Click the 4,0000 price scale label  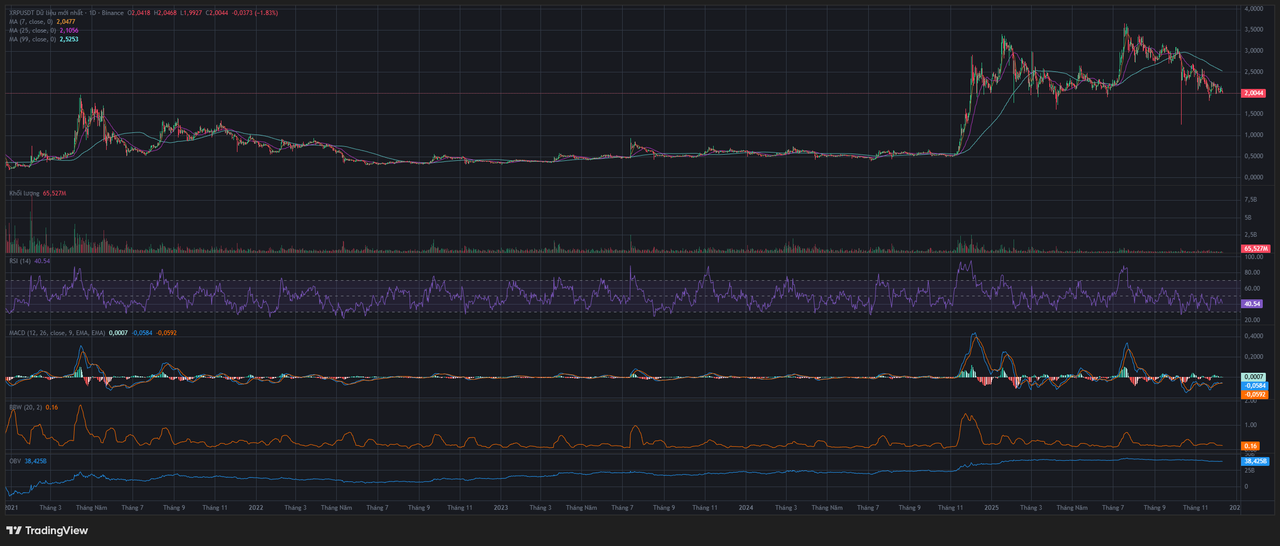[x=1253, y=8]
